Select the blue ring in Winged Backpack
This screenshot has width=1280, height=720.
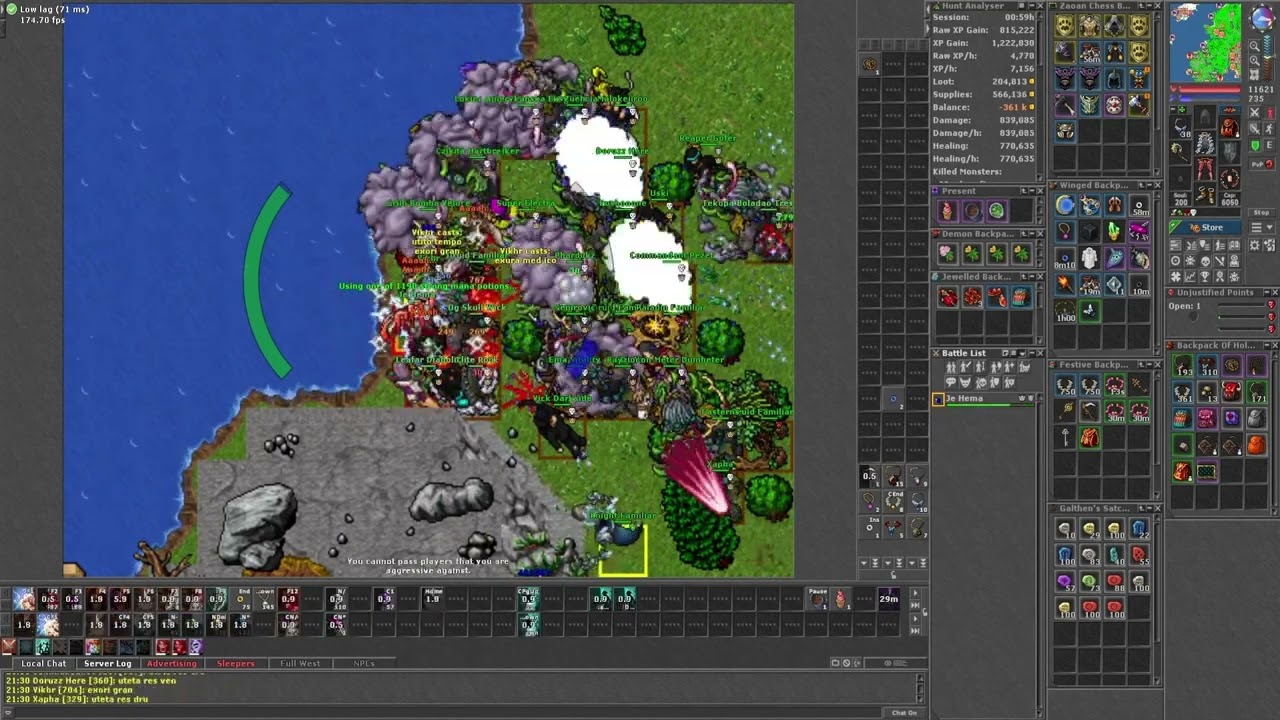[x=1065, y=258]
